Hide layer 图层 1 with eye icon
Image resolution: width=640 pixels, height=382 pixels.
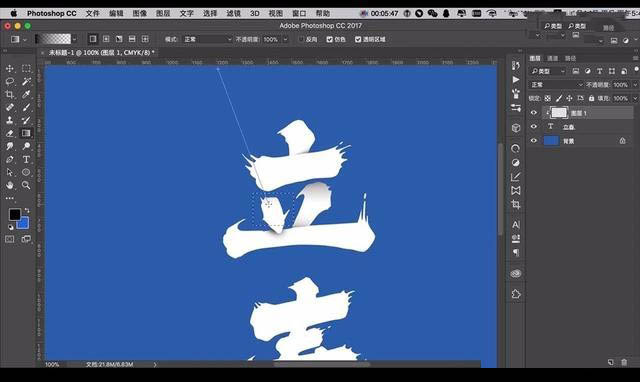tap(533, 113)
